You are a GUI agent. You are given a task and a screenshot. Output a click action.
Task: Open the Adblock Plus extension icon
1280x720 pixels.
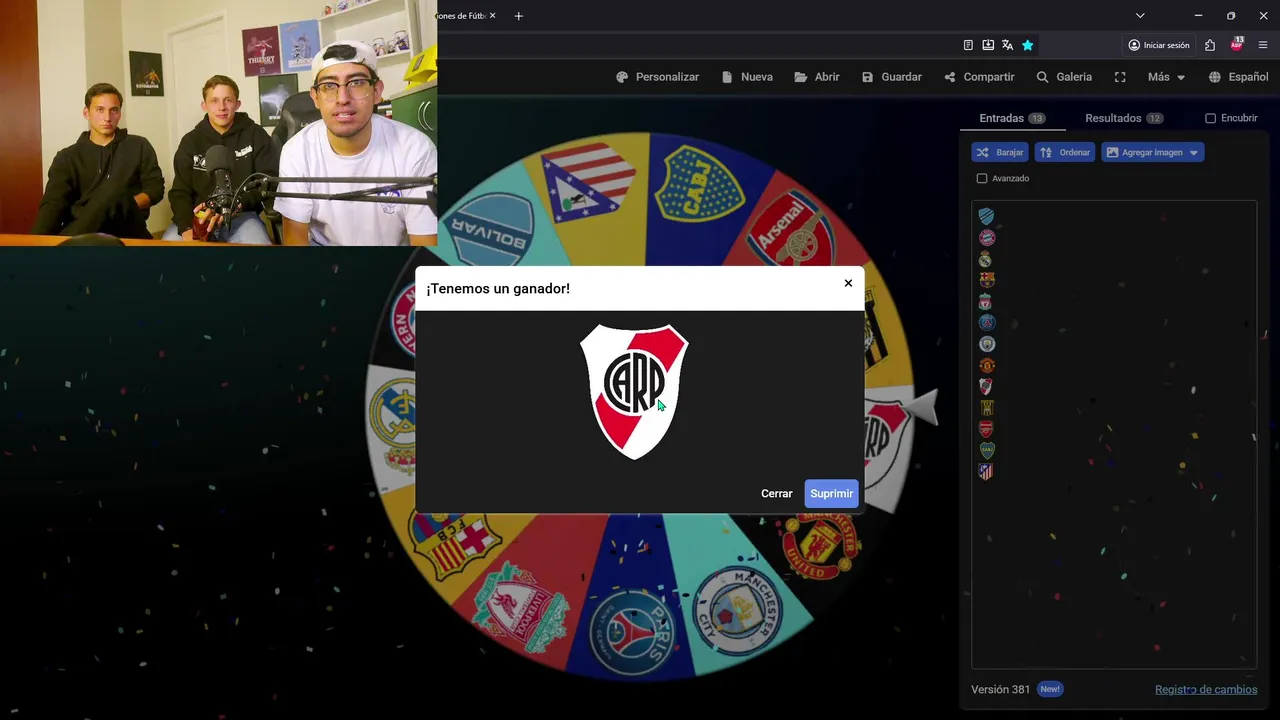[x=1237, y=45]
